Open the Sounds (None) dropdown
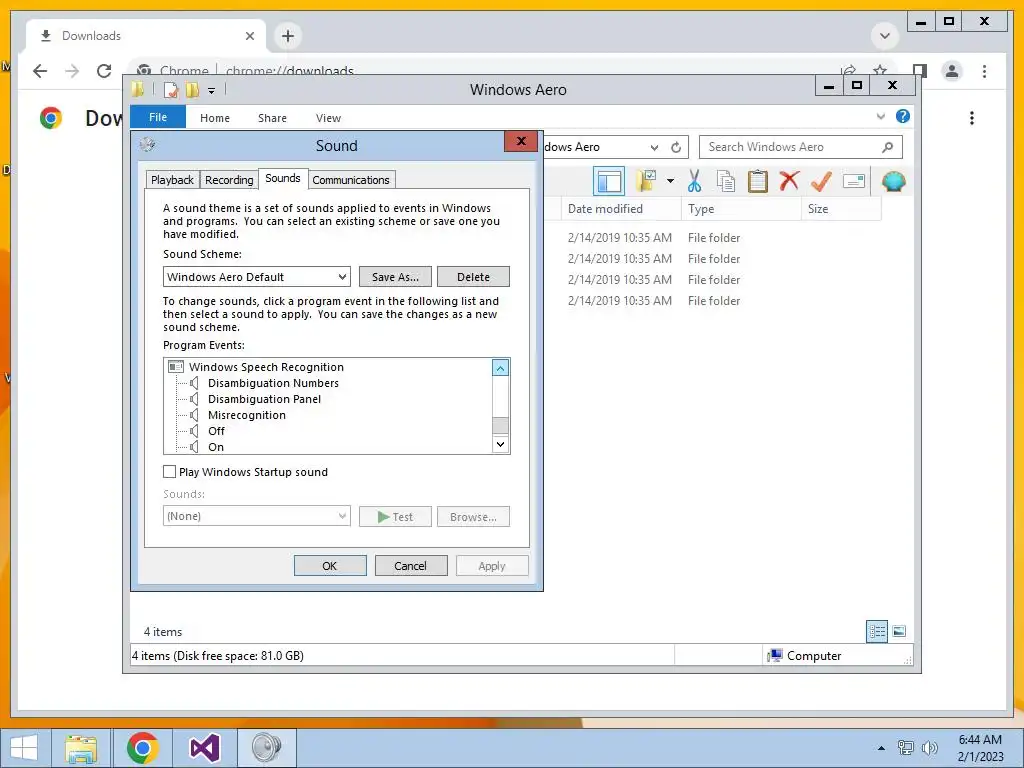The height and width of the screenshot is (768, 1024). tap(342, 516)
